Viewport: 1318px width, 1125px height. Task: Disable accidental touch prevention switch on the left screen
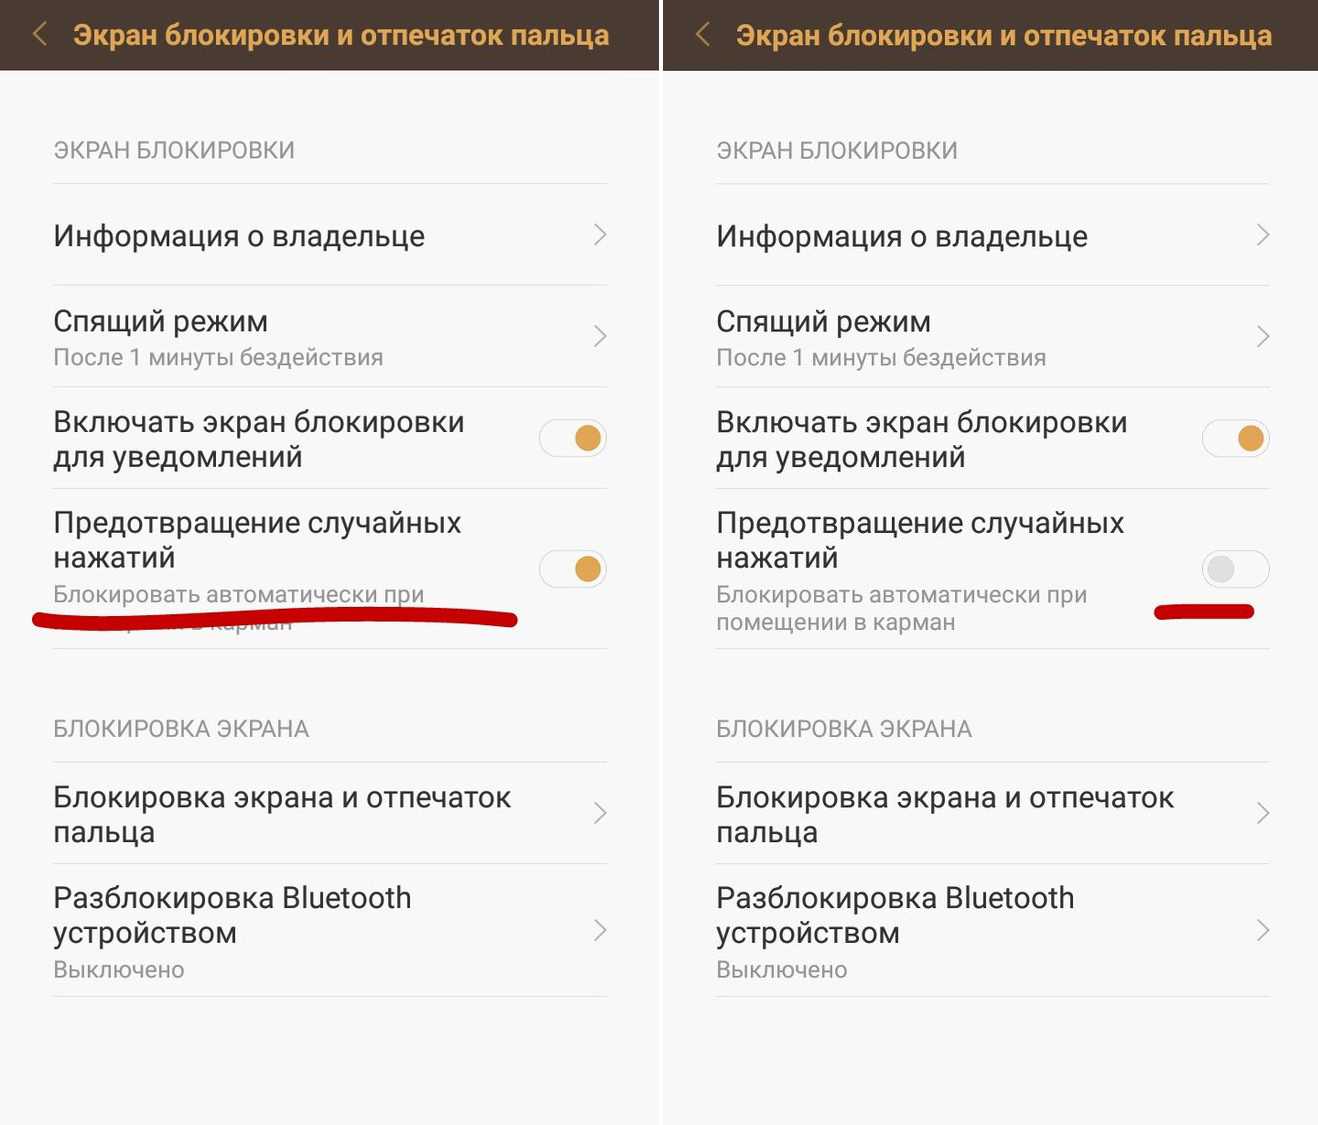573,569
